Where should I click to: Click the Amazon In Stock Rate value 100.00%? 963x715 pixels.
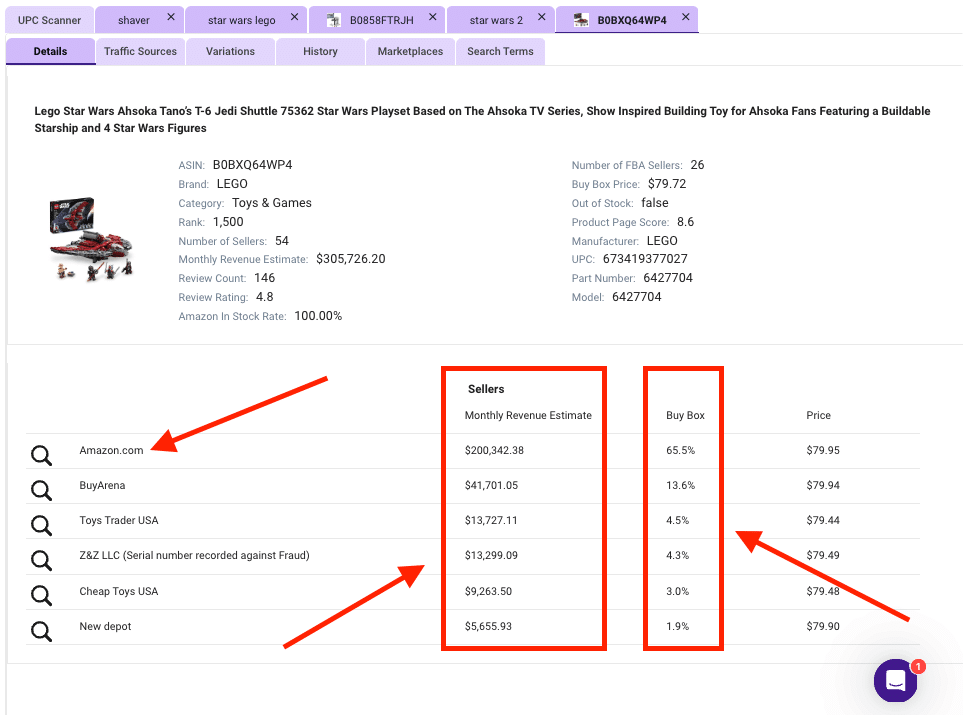pyautogui.click(x=318, y=316)
